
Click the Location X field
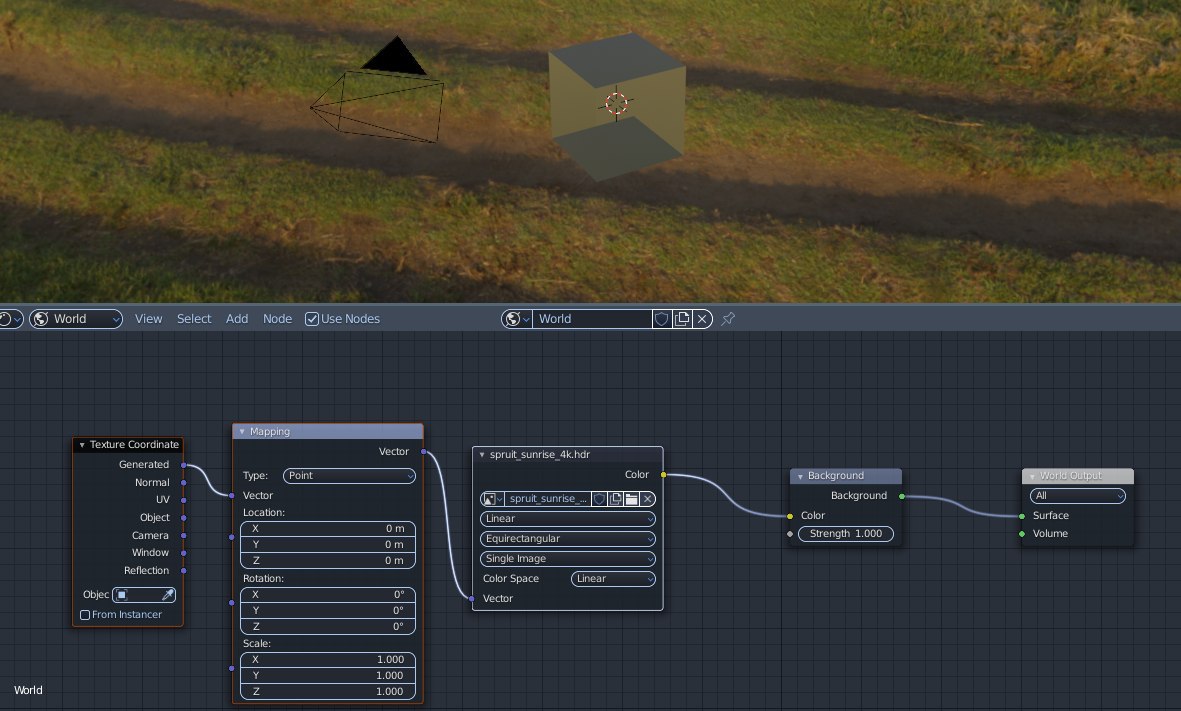(x=328, y=528)
